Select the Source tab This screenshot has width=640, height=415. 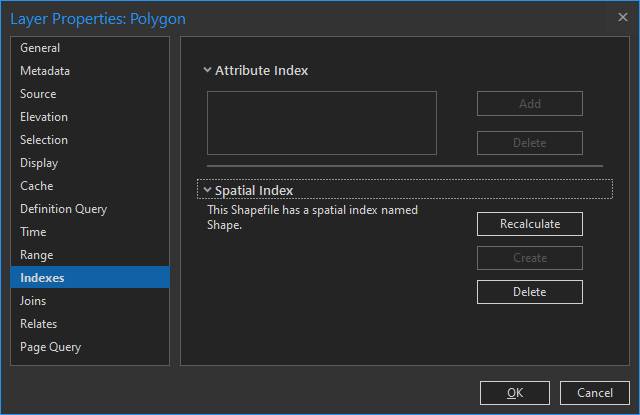[x=38, y=94]
